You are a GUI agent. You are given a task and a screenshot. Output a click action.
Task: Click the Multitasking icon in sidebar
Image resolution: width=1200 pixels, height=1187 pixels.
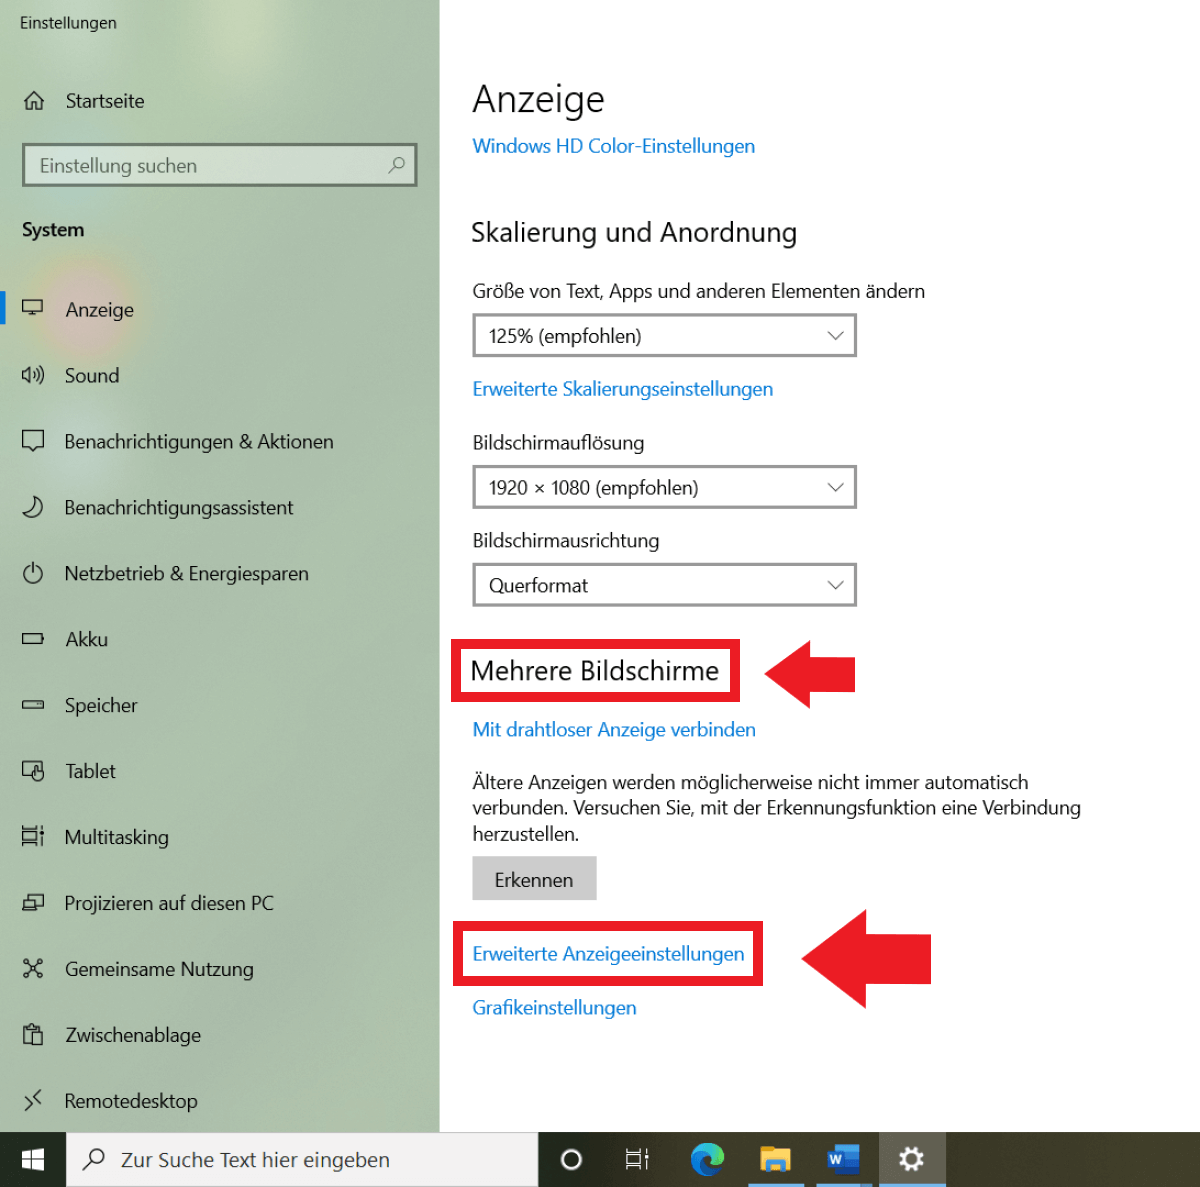click(x=33, y=836)
